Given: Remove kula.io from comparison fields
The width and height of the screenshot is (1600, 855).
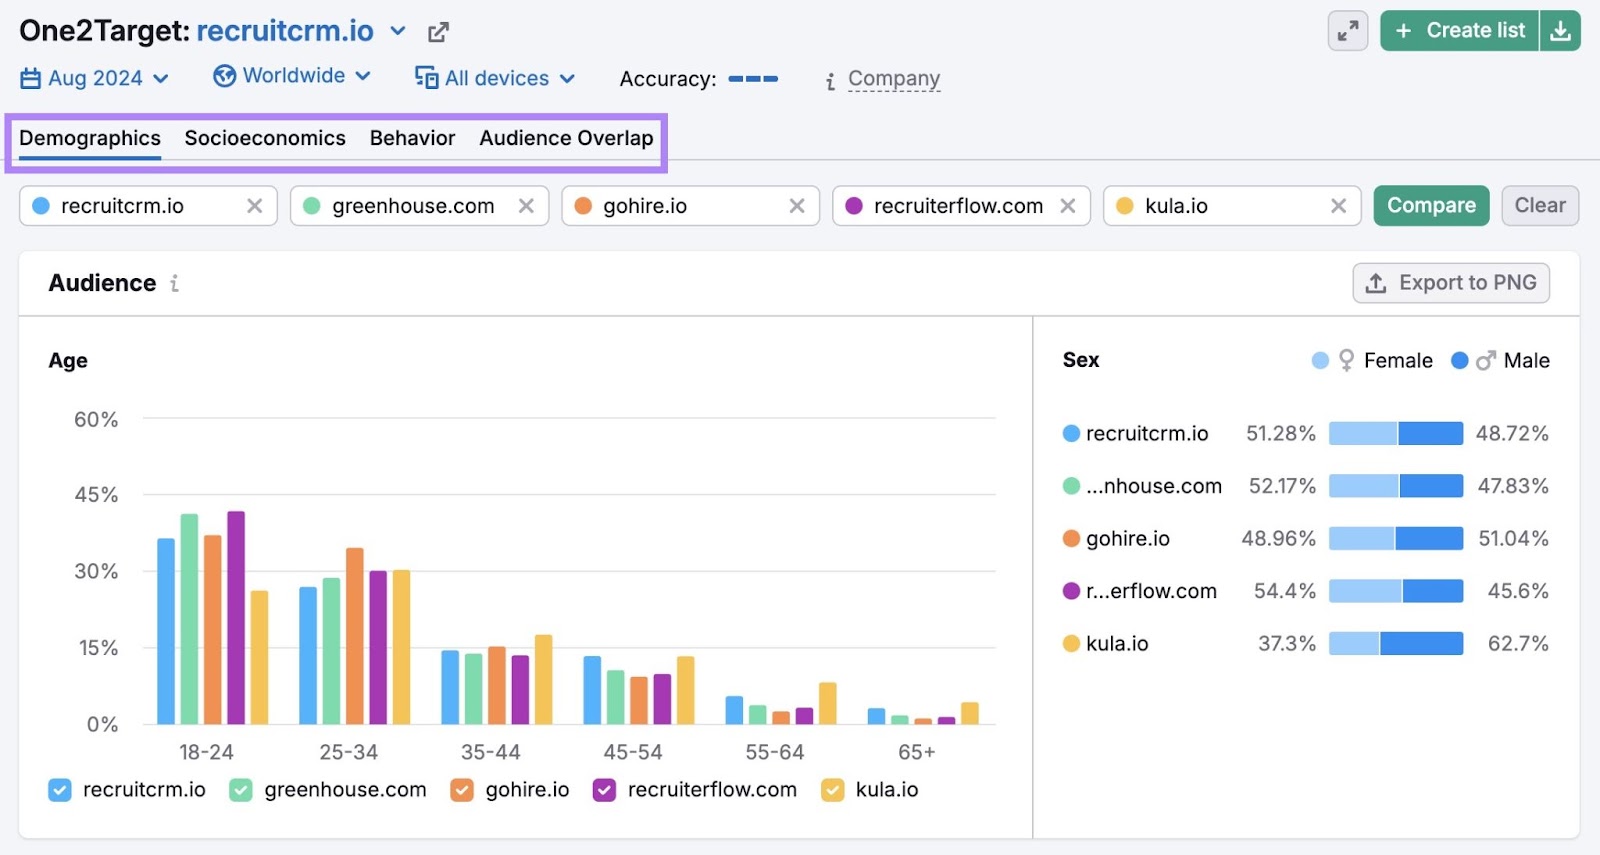Looking at the screenshot, I should [x=1339, y=206].
